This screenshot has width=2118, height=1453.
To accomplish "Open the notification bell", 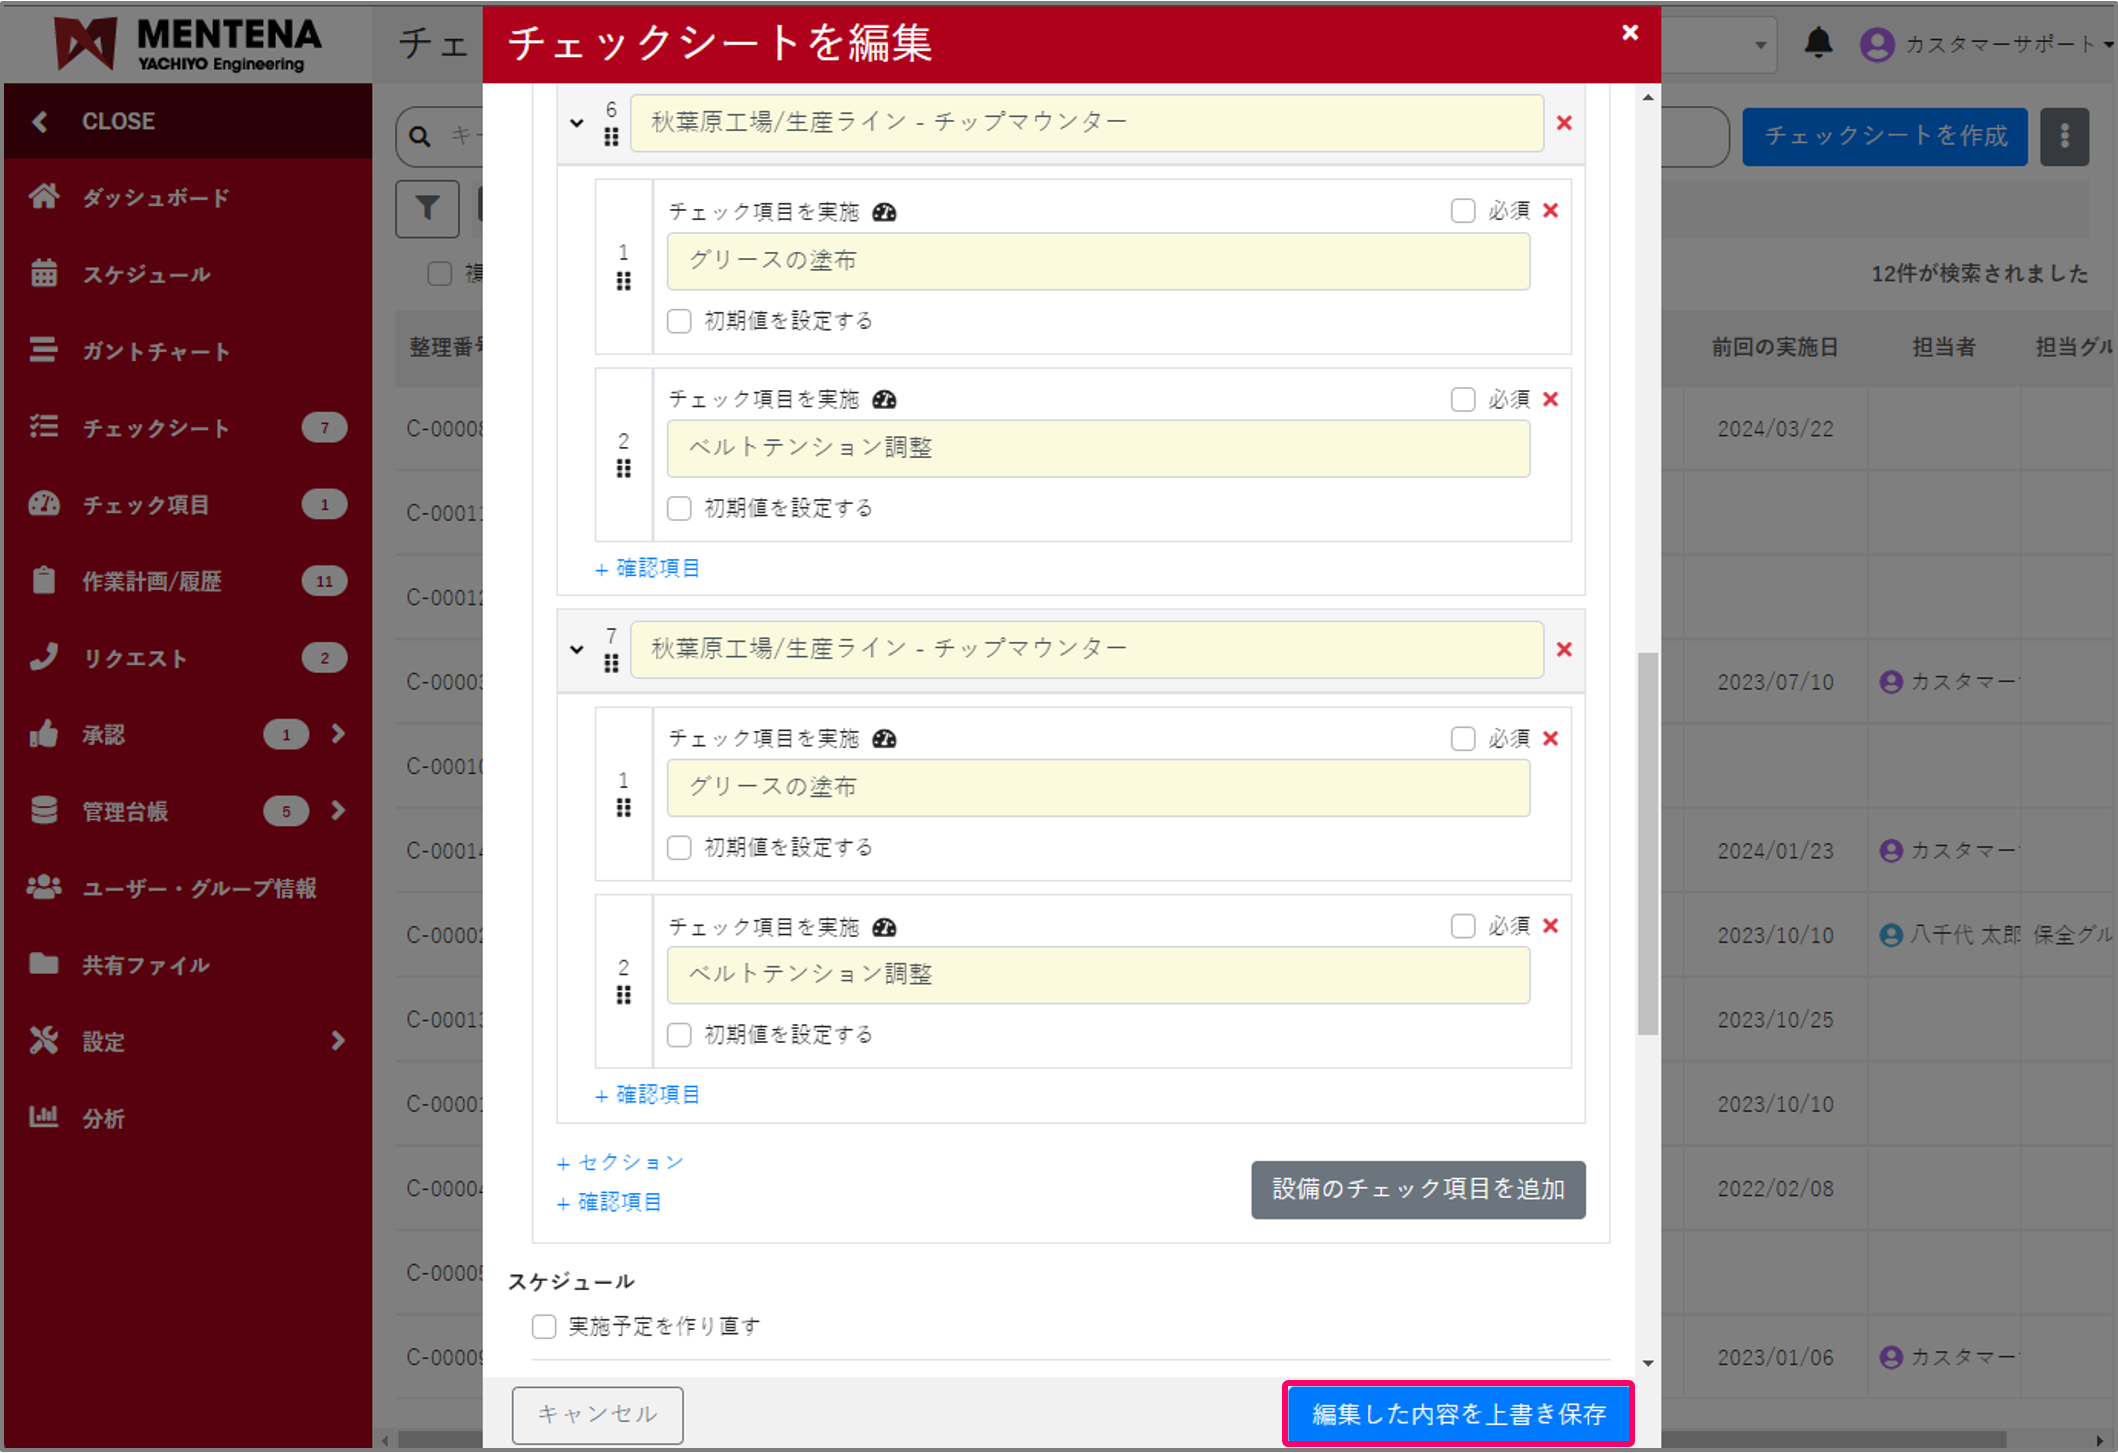I will [1819, 42].
